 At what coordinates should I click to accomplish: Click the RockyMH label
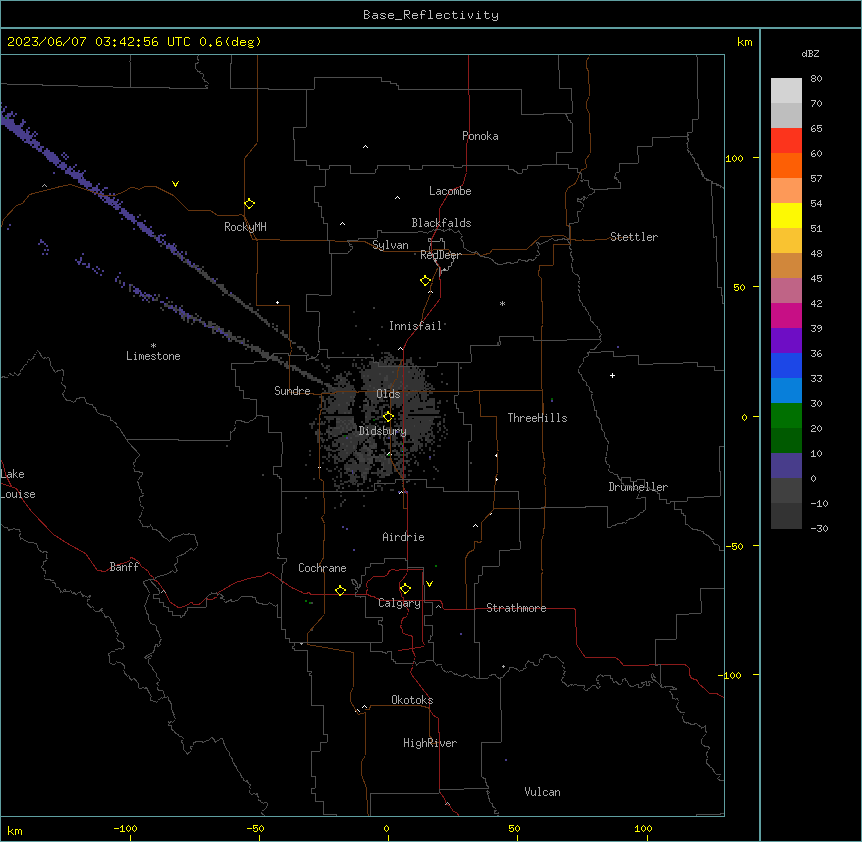tap(245, 227)
